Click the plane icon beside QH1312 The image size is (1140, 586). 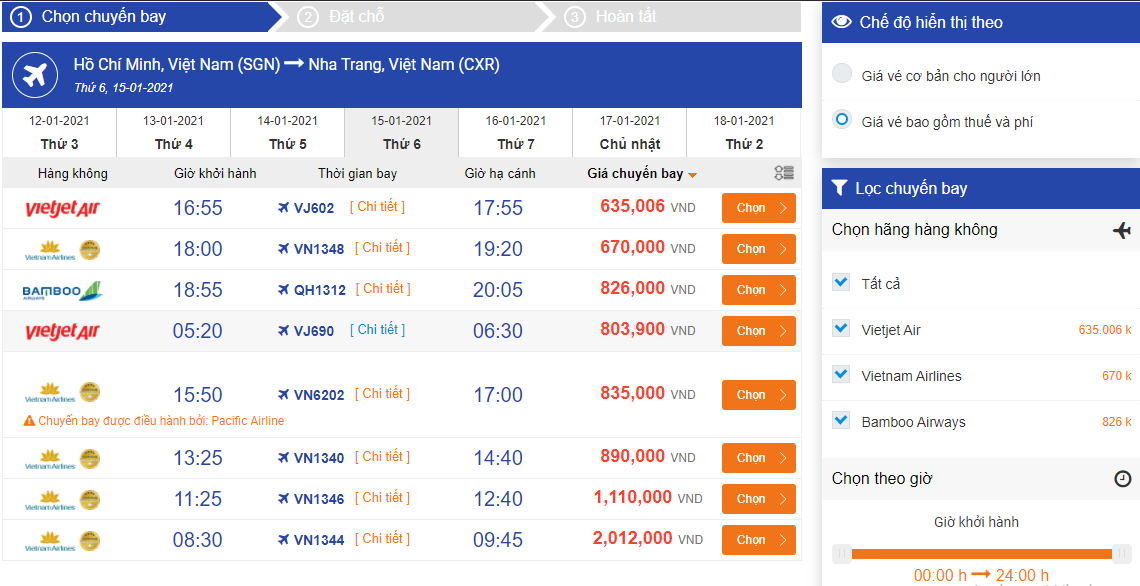coord(284,289)
